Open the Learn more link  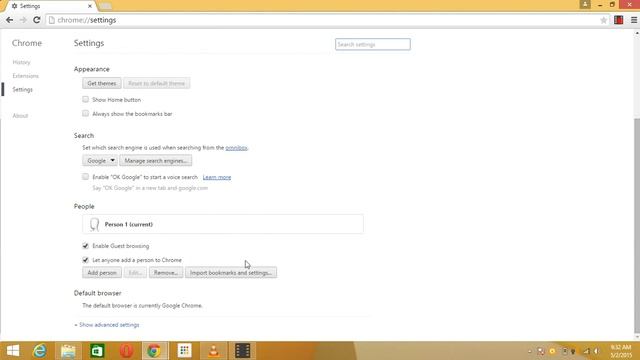click(x=217, y=177)
